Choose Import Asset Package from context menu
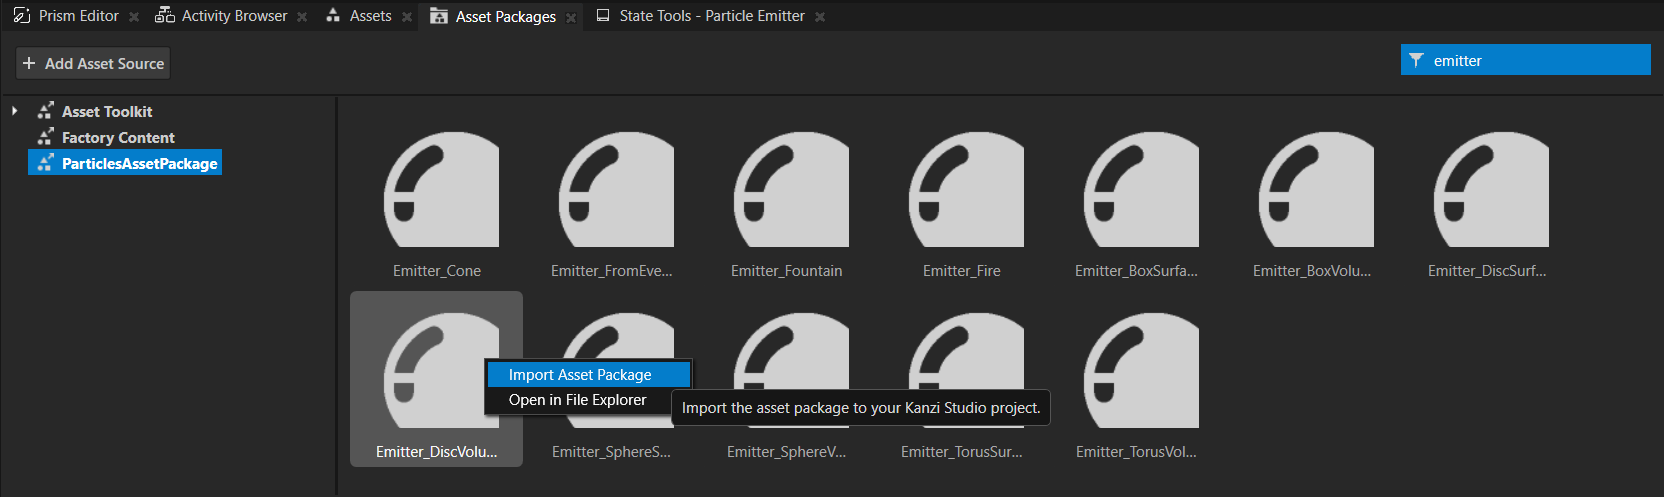1664x497 pixels. pos(588,374)
